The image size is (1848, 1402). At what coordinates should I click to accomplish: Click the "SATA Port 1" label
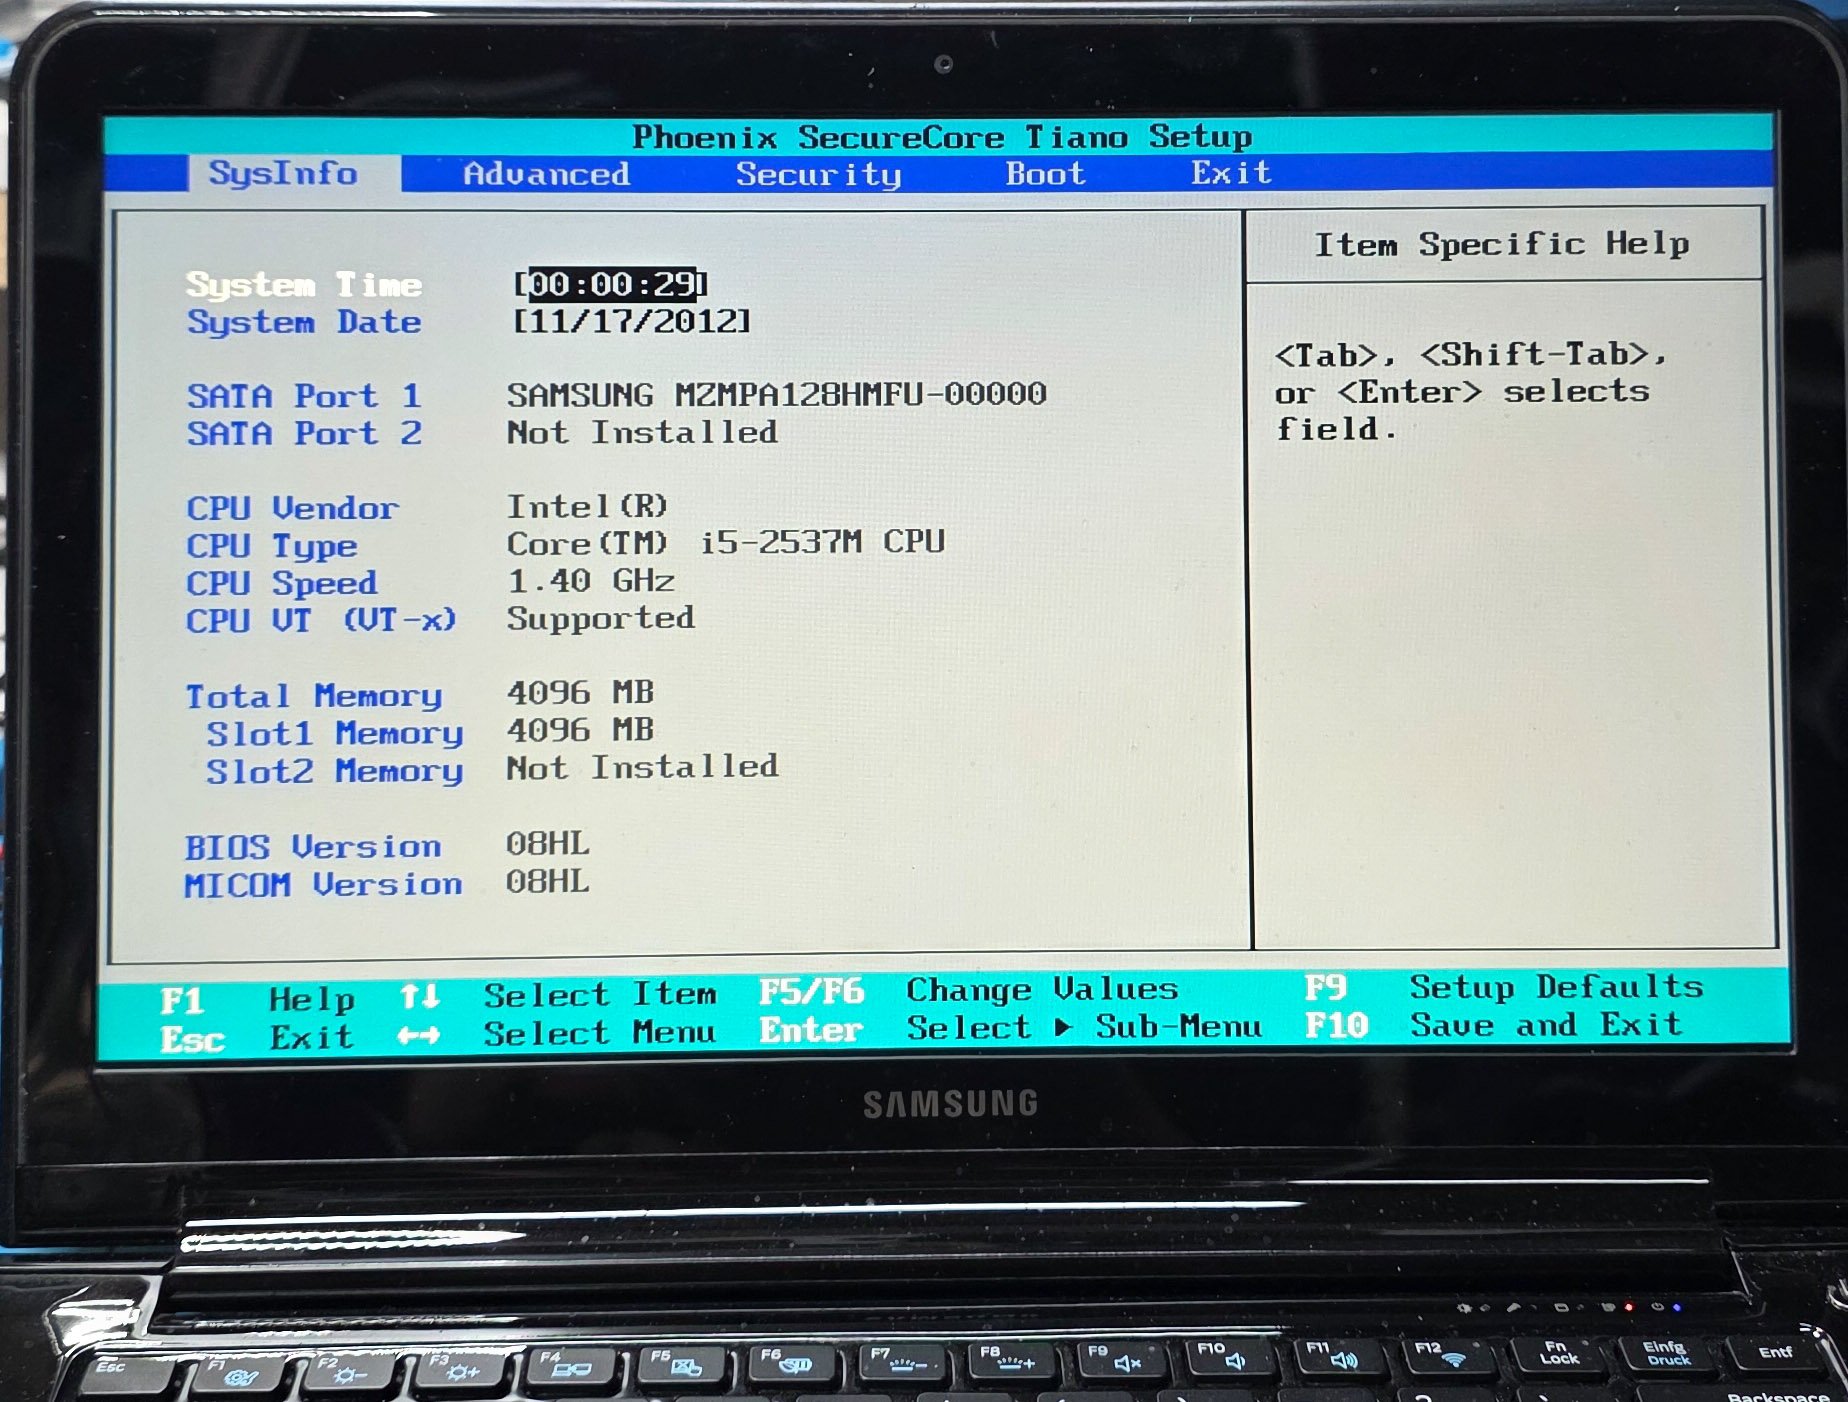tap(304, 396)
